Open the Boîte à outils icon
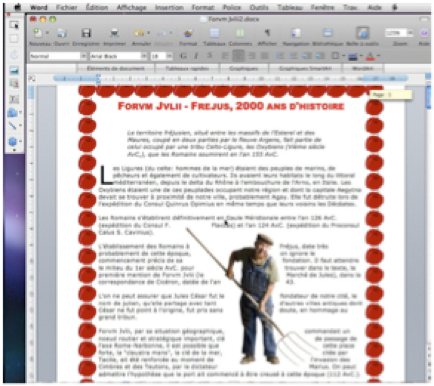 click(x=363, y=33)
